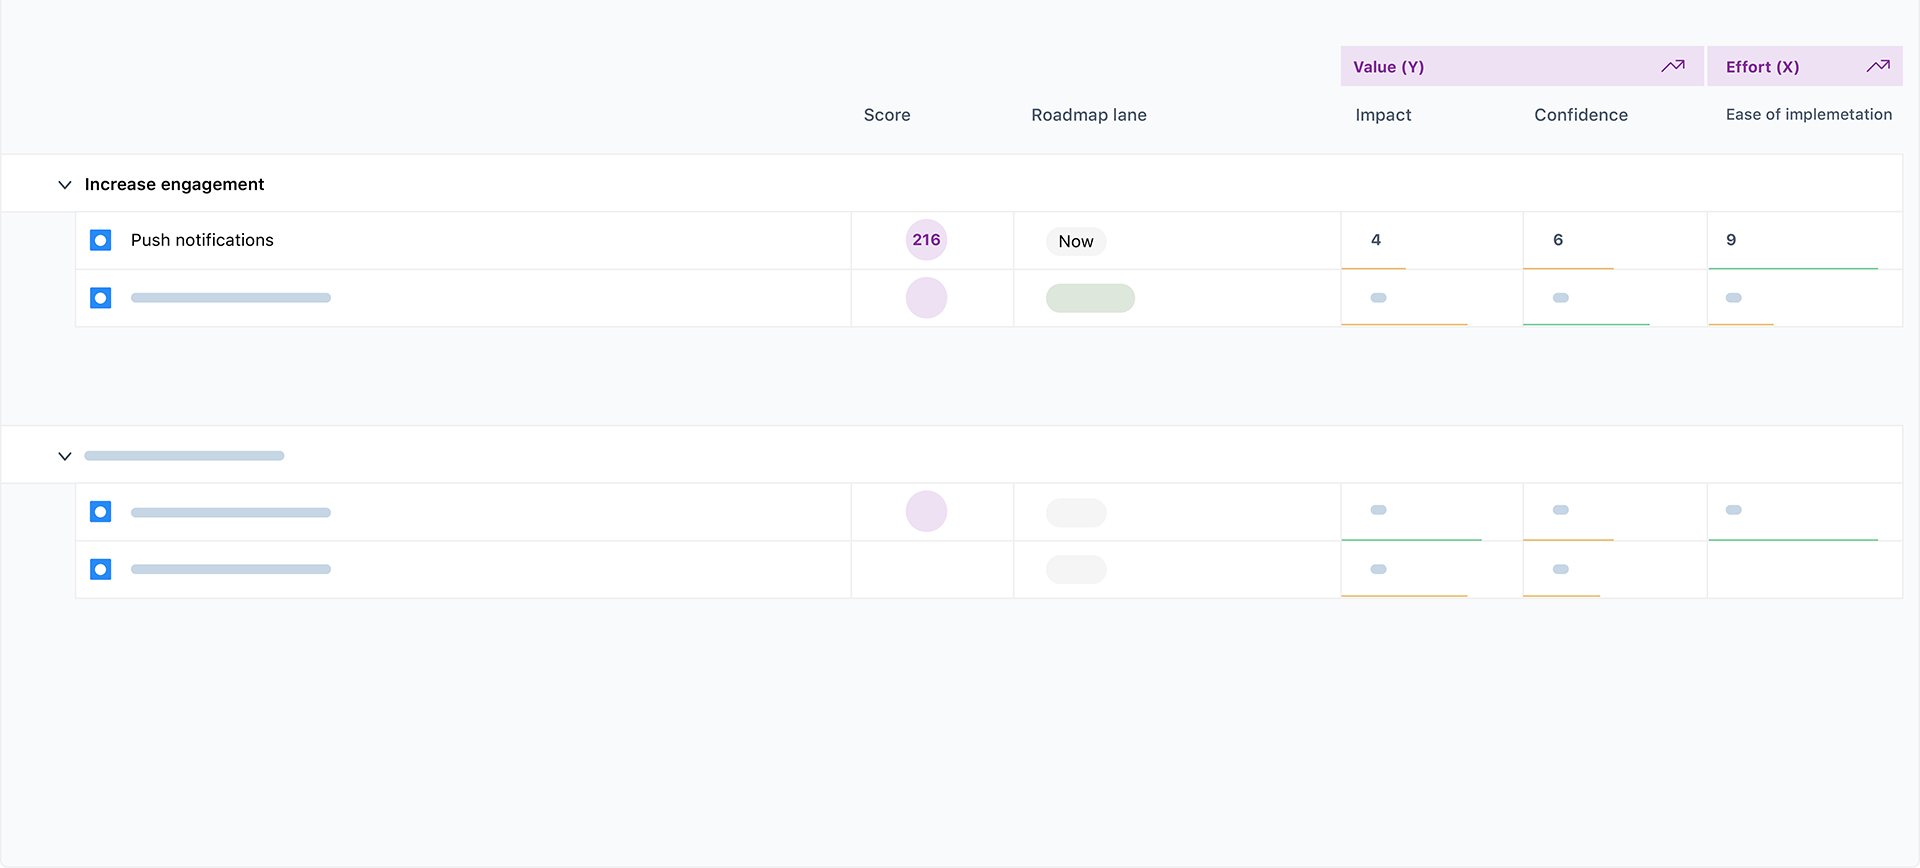Click the Confidence column header

point(1581,115)
